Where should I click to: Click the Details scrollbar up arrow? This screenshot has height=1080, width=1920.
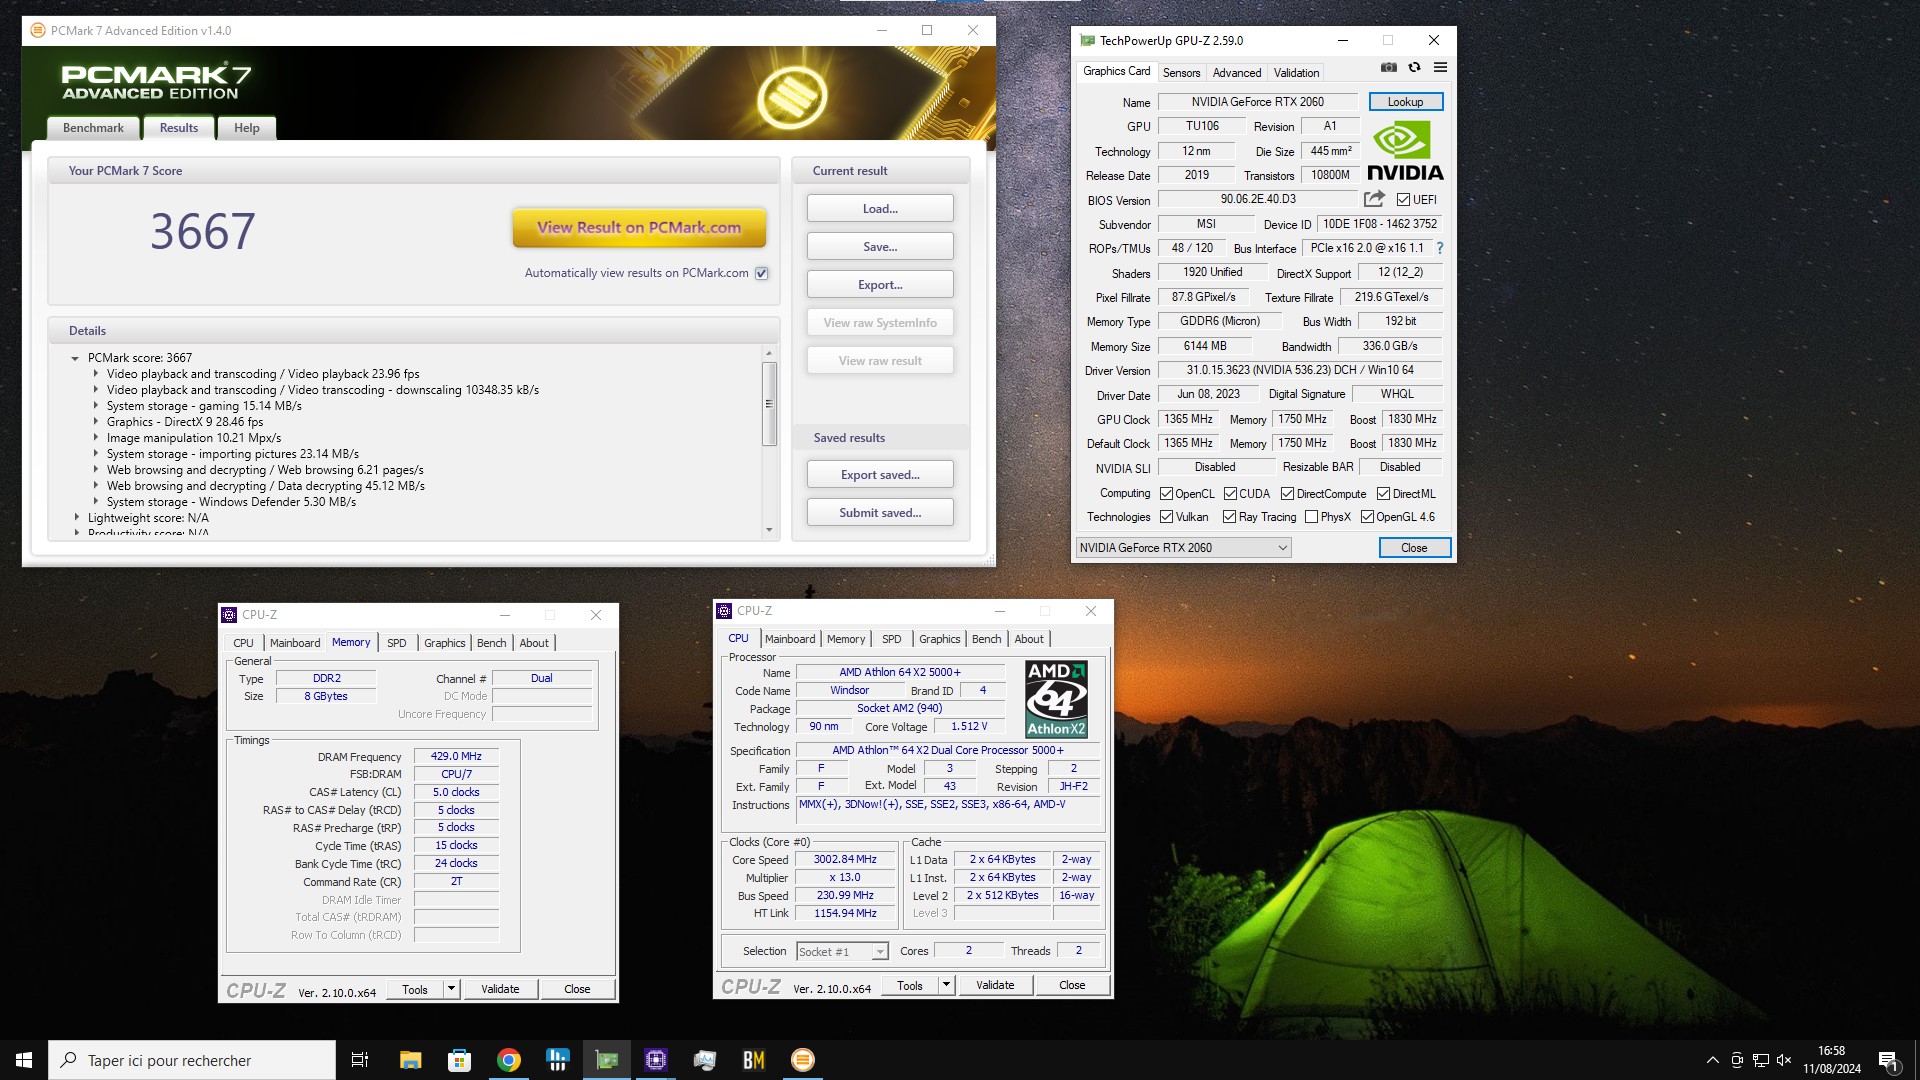(x=769, y=353)
